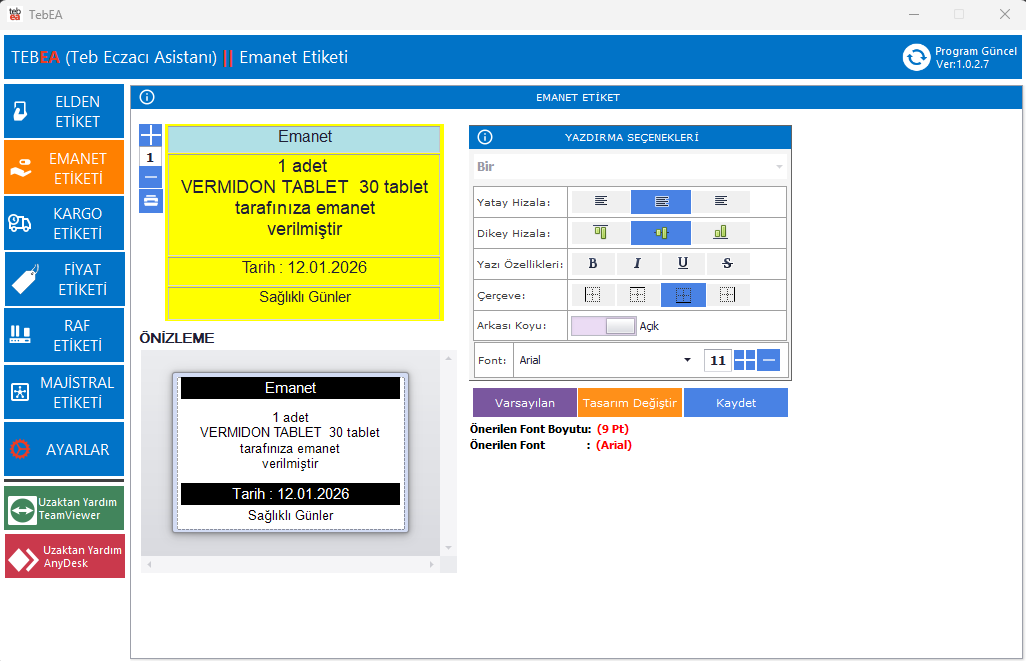This screenshot has height=661, width=1026.
Task: Apply the left border frame icon
Action: click(593, 295)
